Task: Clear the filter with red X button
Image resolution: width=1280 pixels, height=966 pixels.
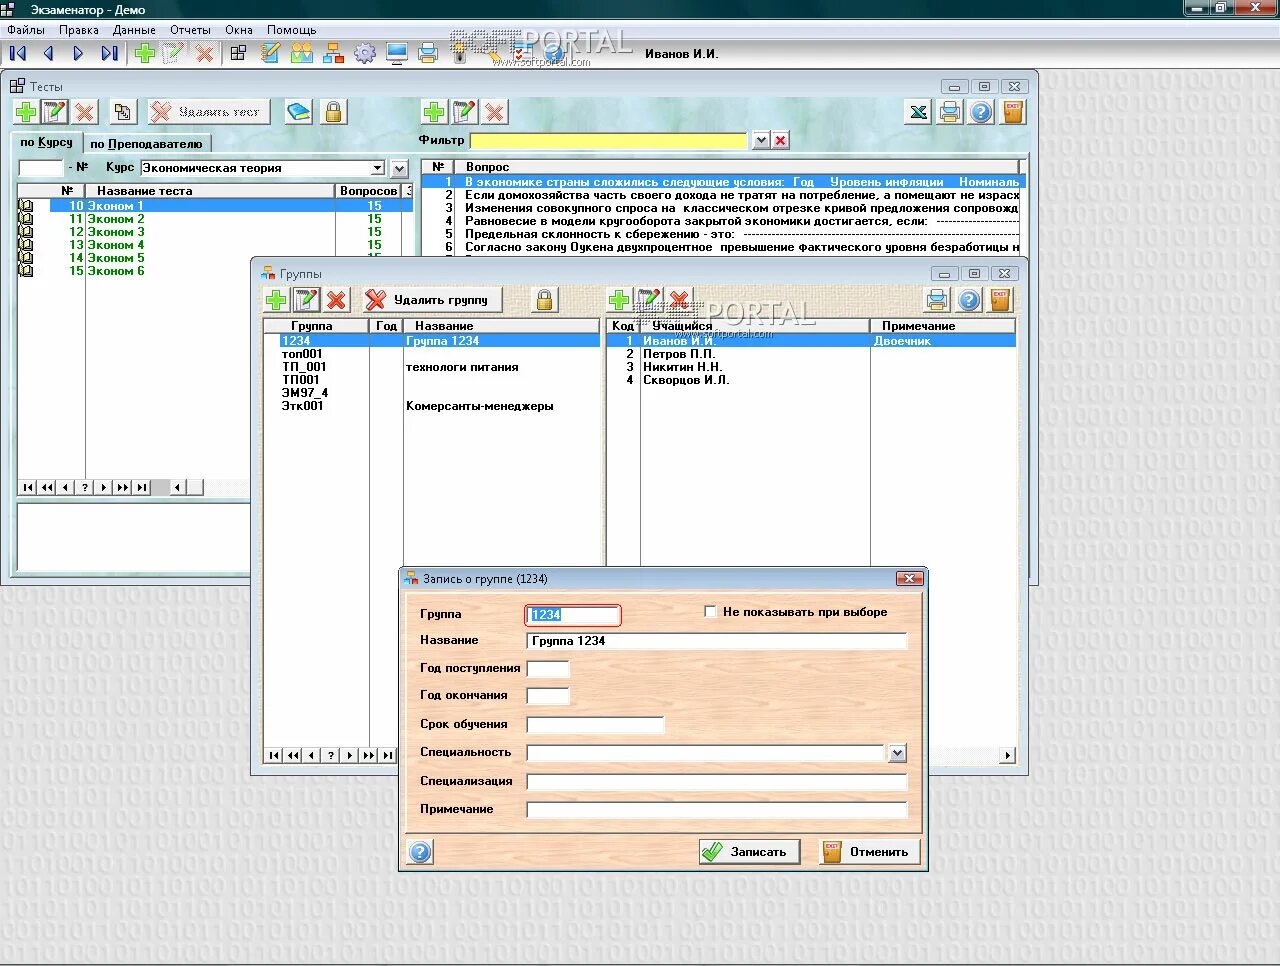Action: click(x=781, y=140)
